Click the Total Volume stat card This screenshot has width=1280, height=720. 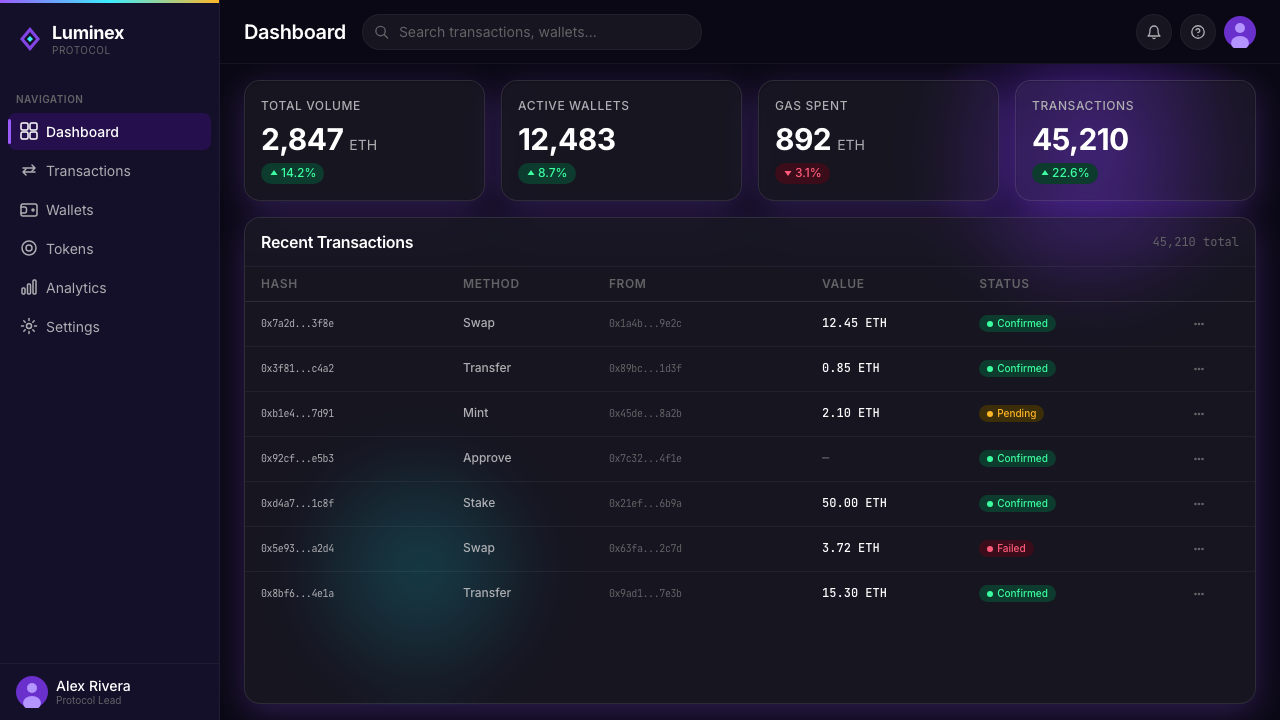(364, 140)
